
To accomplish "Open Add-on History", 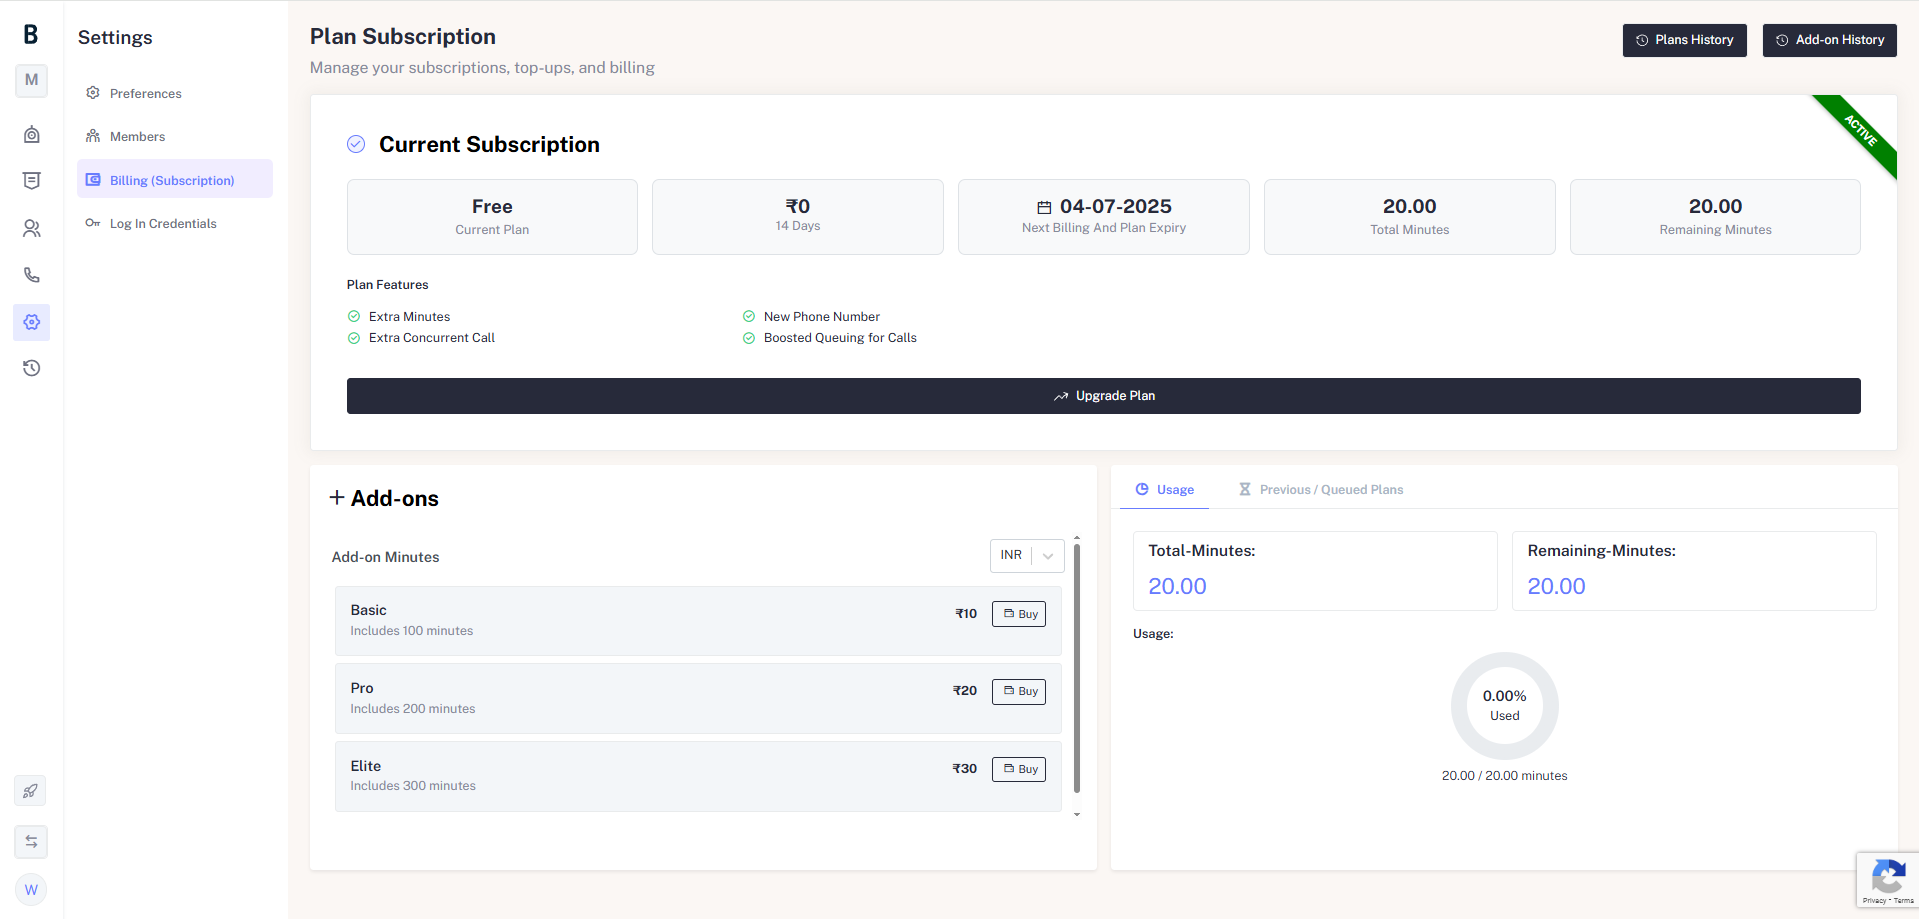I will pyautogui.click(x=1829, y=40).
